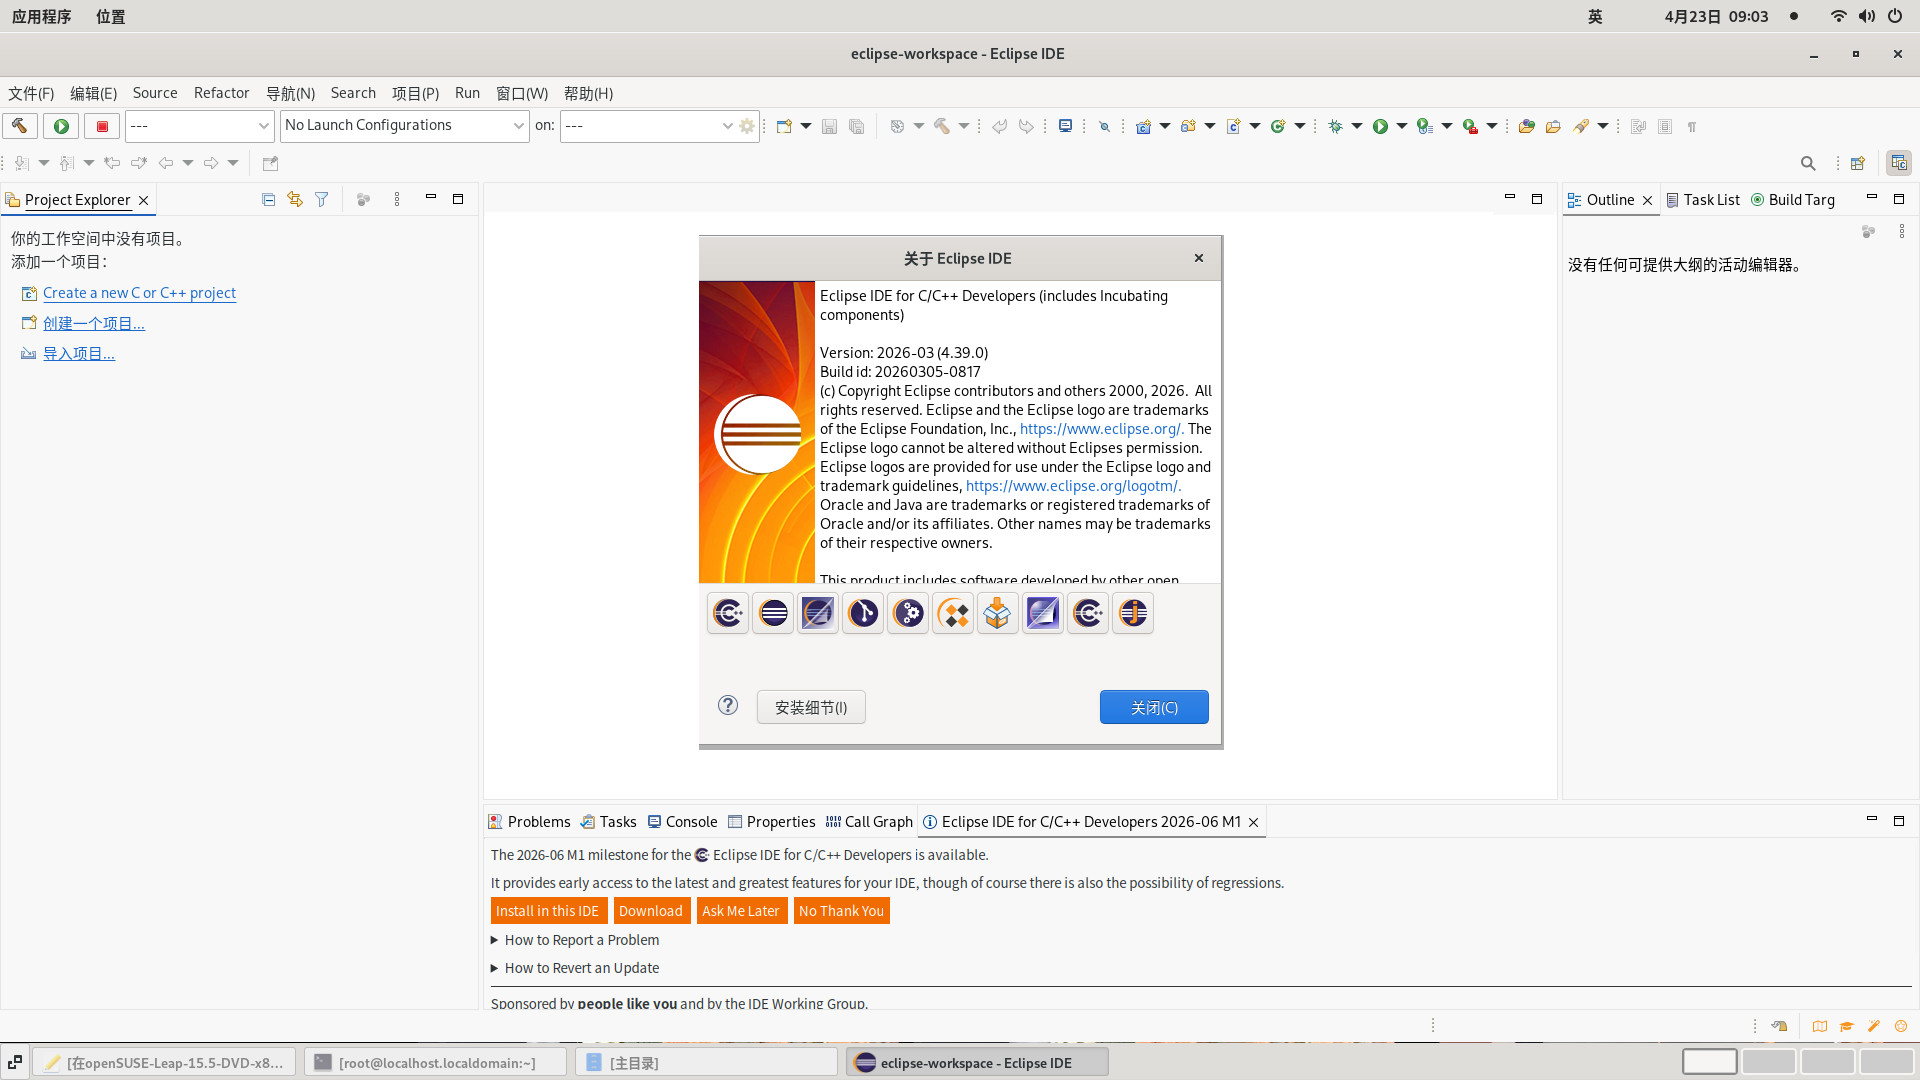Viewport: 1920px width, 1080px height.
Task: Toggle the show whitespace characters pilcrow icon
Action: coord(1692,127)
